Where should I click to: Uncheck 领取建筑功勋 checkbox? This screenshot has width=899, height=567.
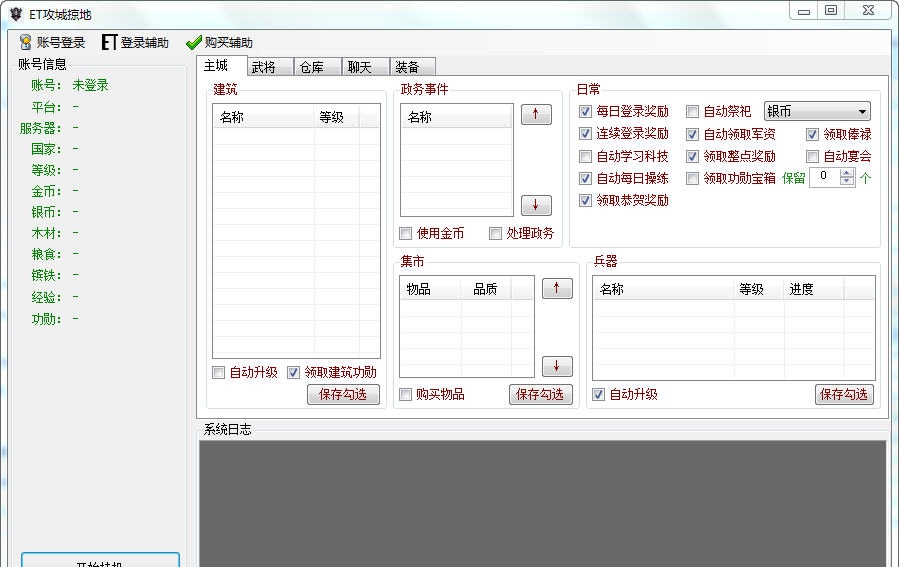click(293, 373)
